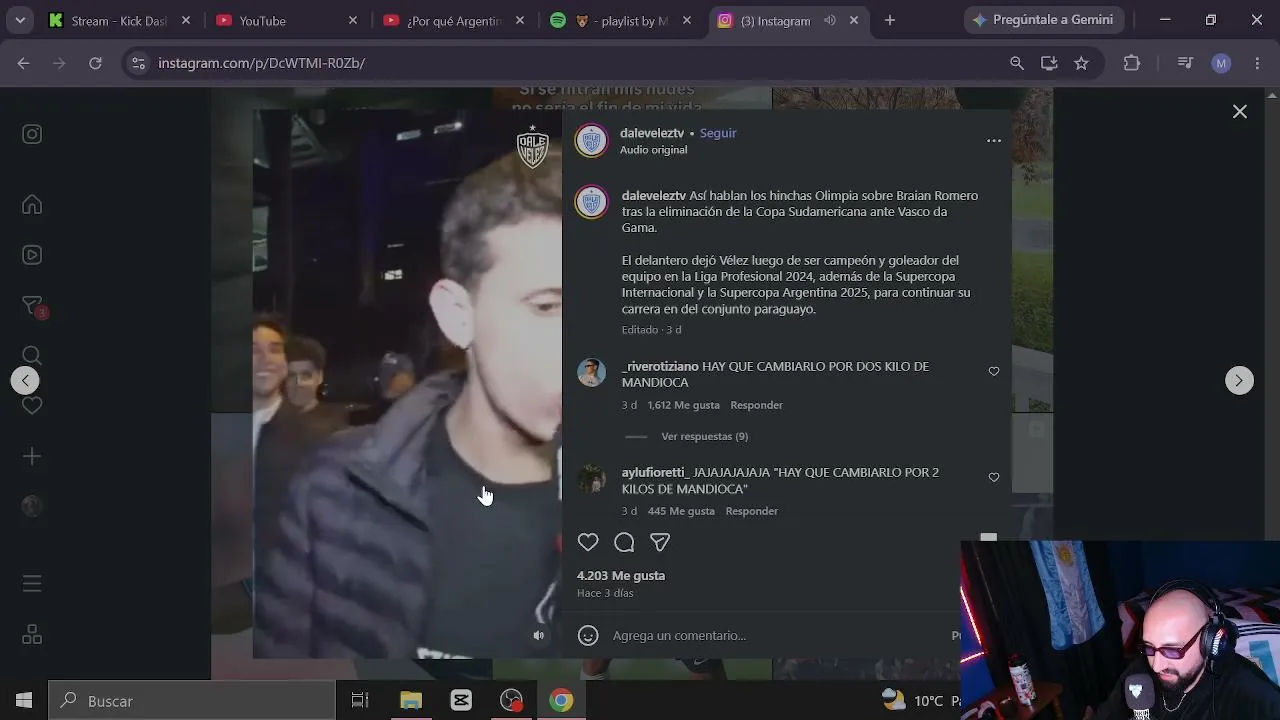
Task: Open post options three-dot menu
Action: [994, 141]
